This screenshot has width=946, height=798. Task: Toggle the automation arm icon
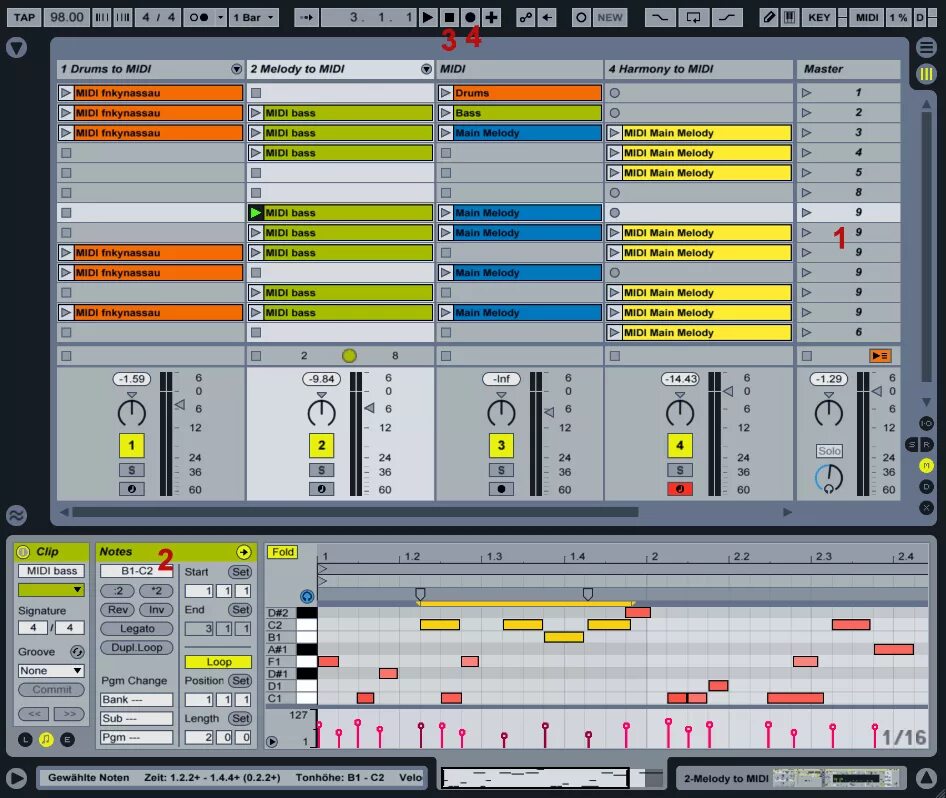coord(526,17)
